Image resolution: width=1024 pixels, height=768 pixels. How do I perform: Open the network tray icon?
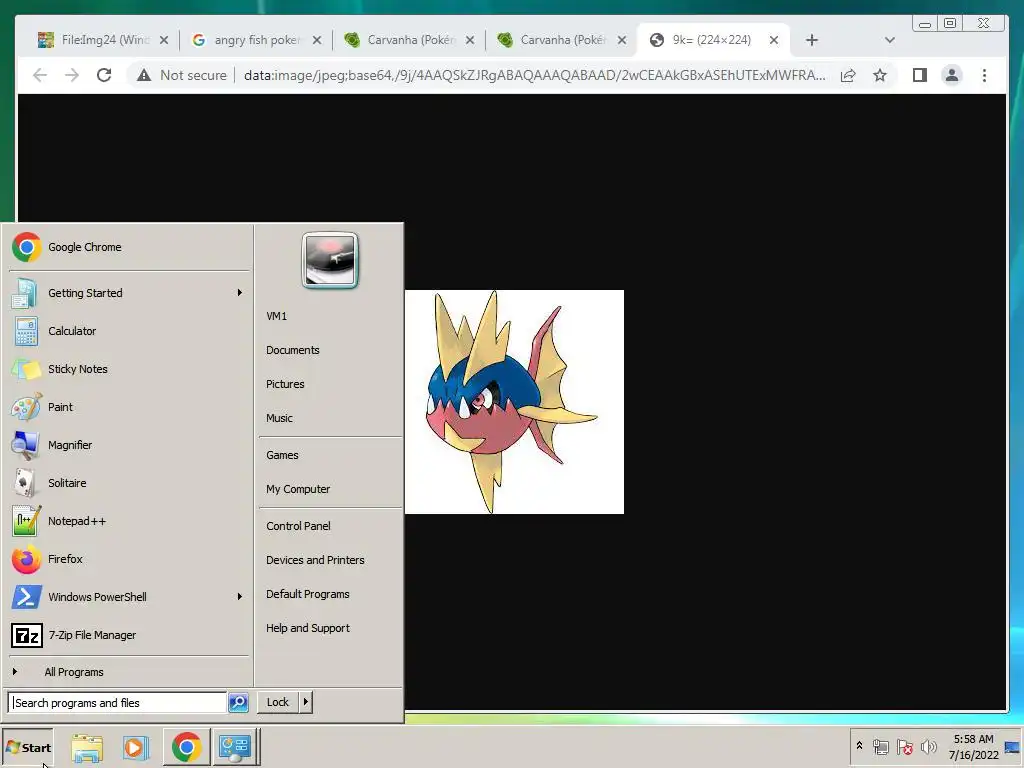click(x=880, y=746)
